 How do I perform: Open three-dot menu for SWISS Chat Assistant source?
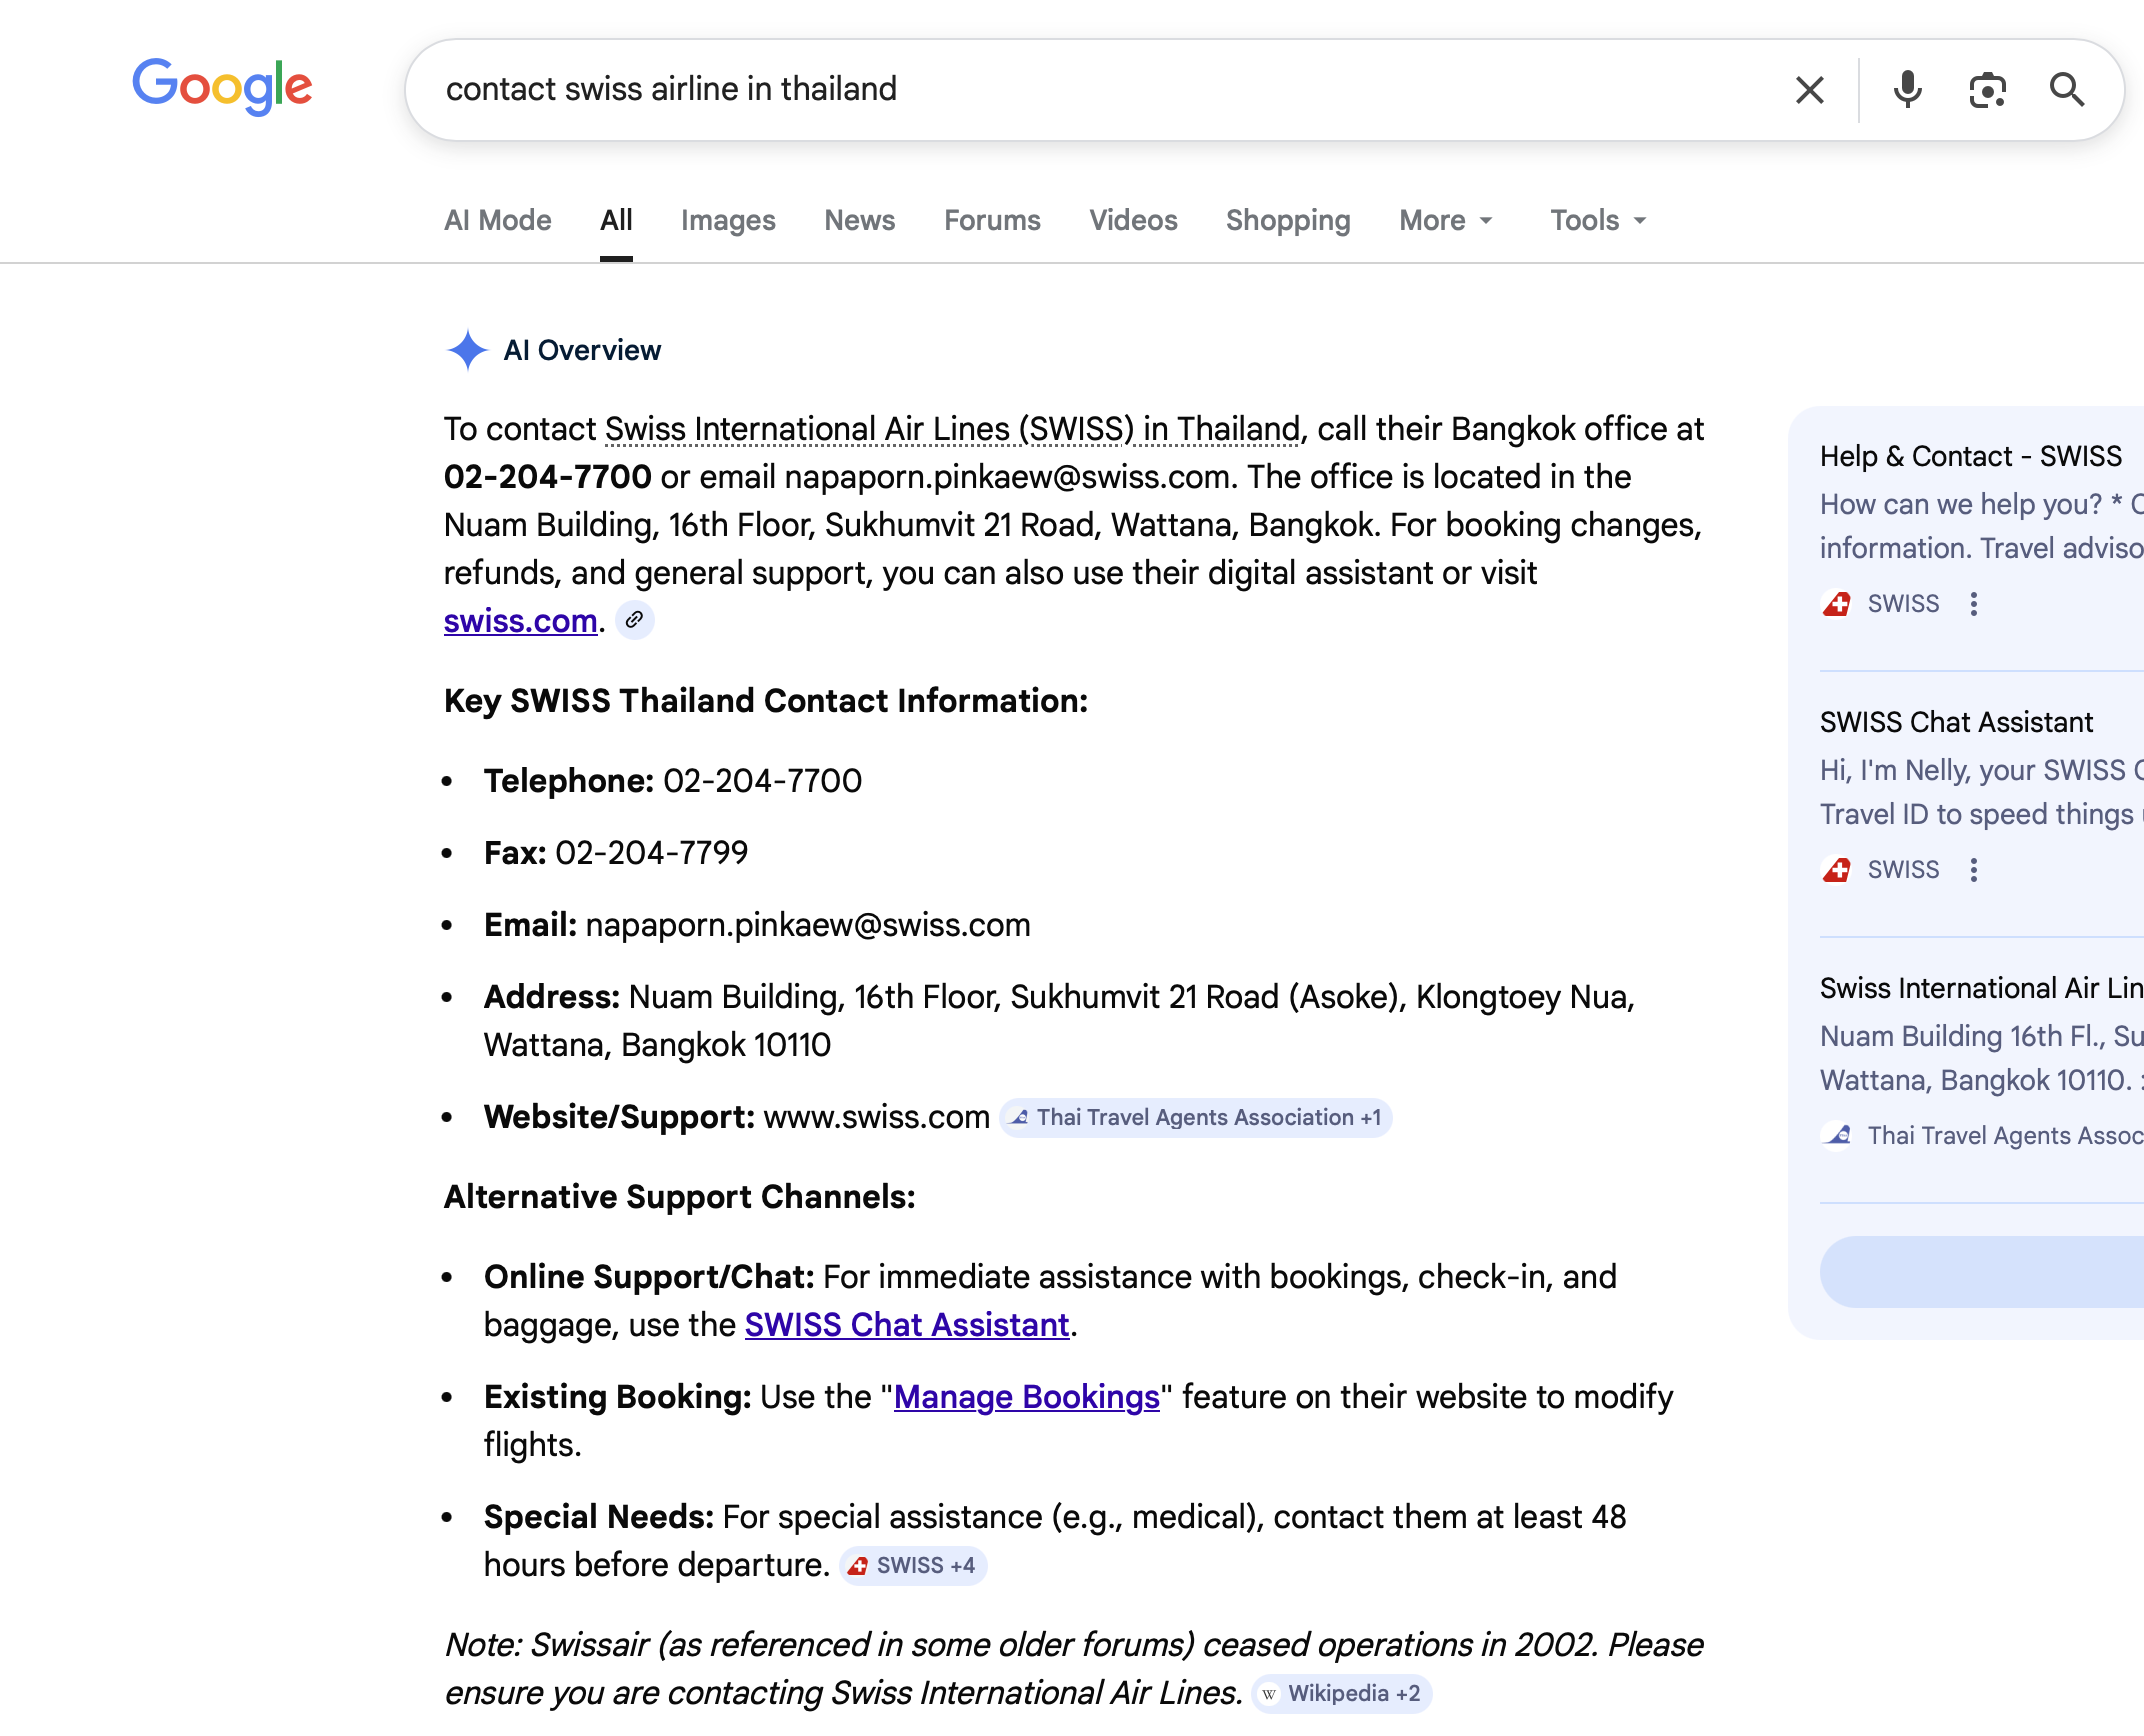[x=1973, y=870]
